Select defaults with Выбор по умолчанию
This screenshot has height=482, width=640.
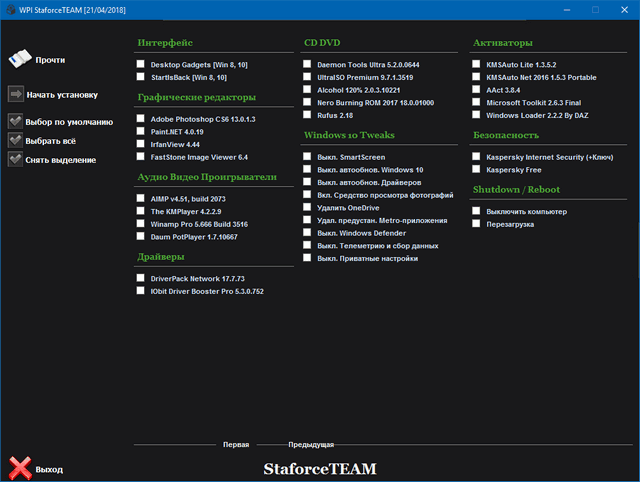[69, 122]
